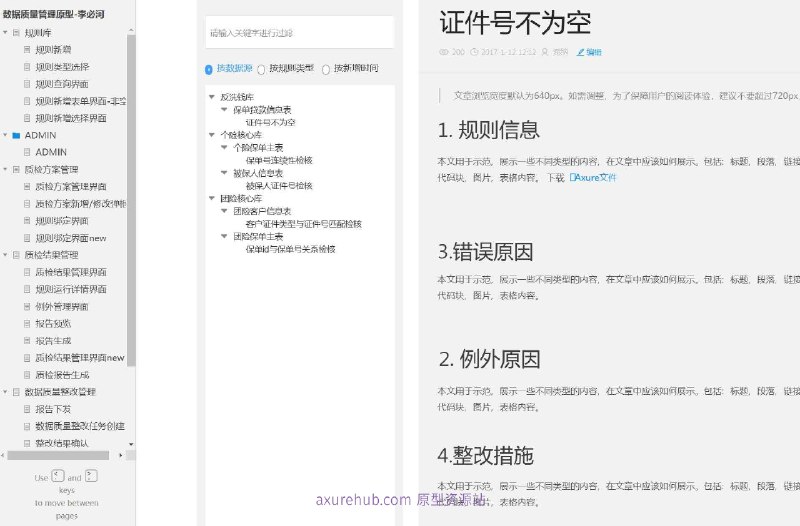Click page icon beside 规则新增
The width and height of the screenshot is (800, 526).
[27, 49]
